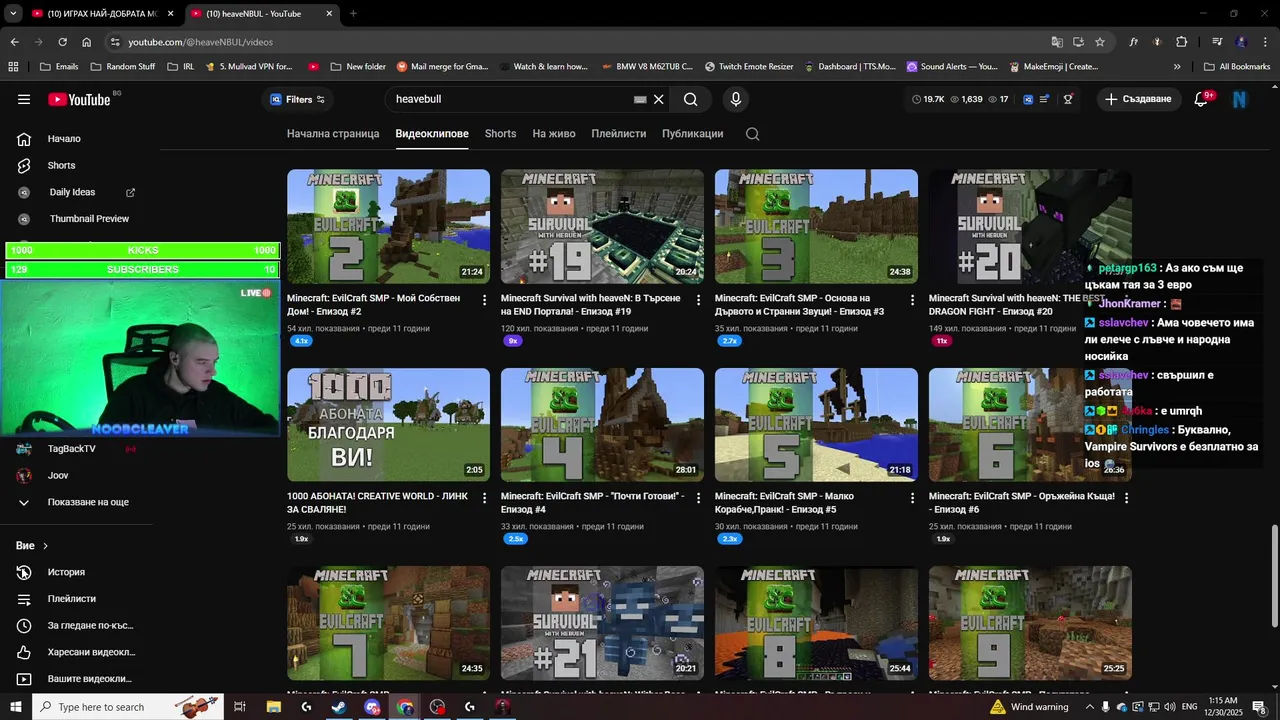Click the Създаване create button

pyautogui.click(x=1137, y=99)
